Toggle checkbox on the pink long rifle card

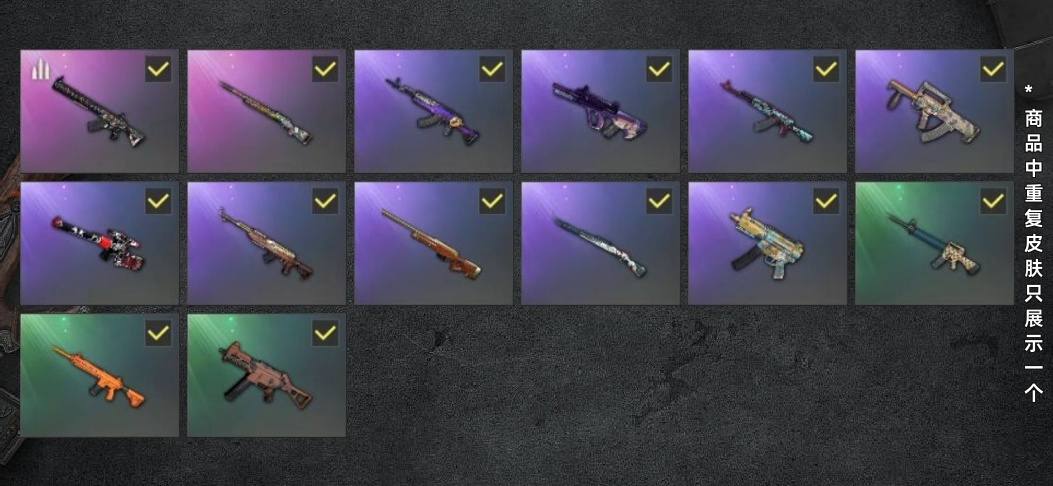(x=325, y=69)
